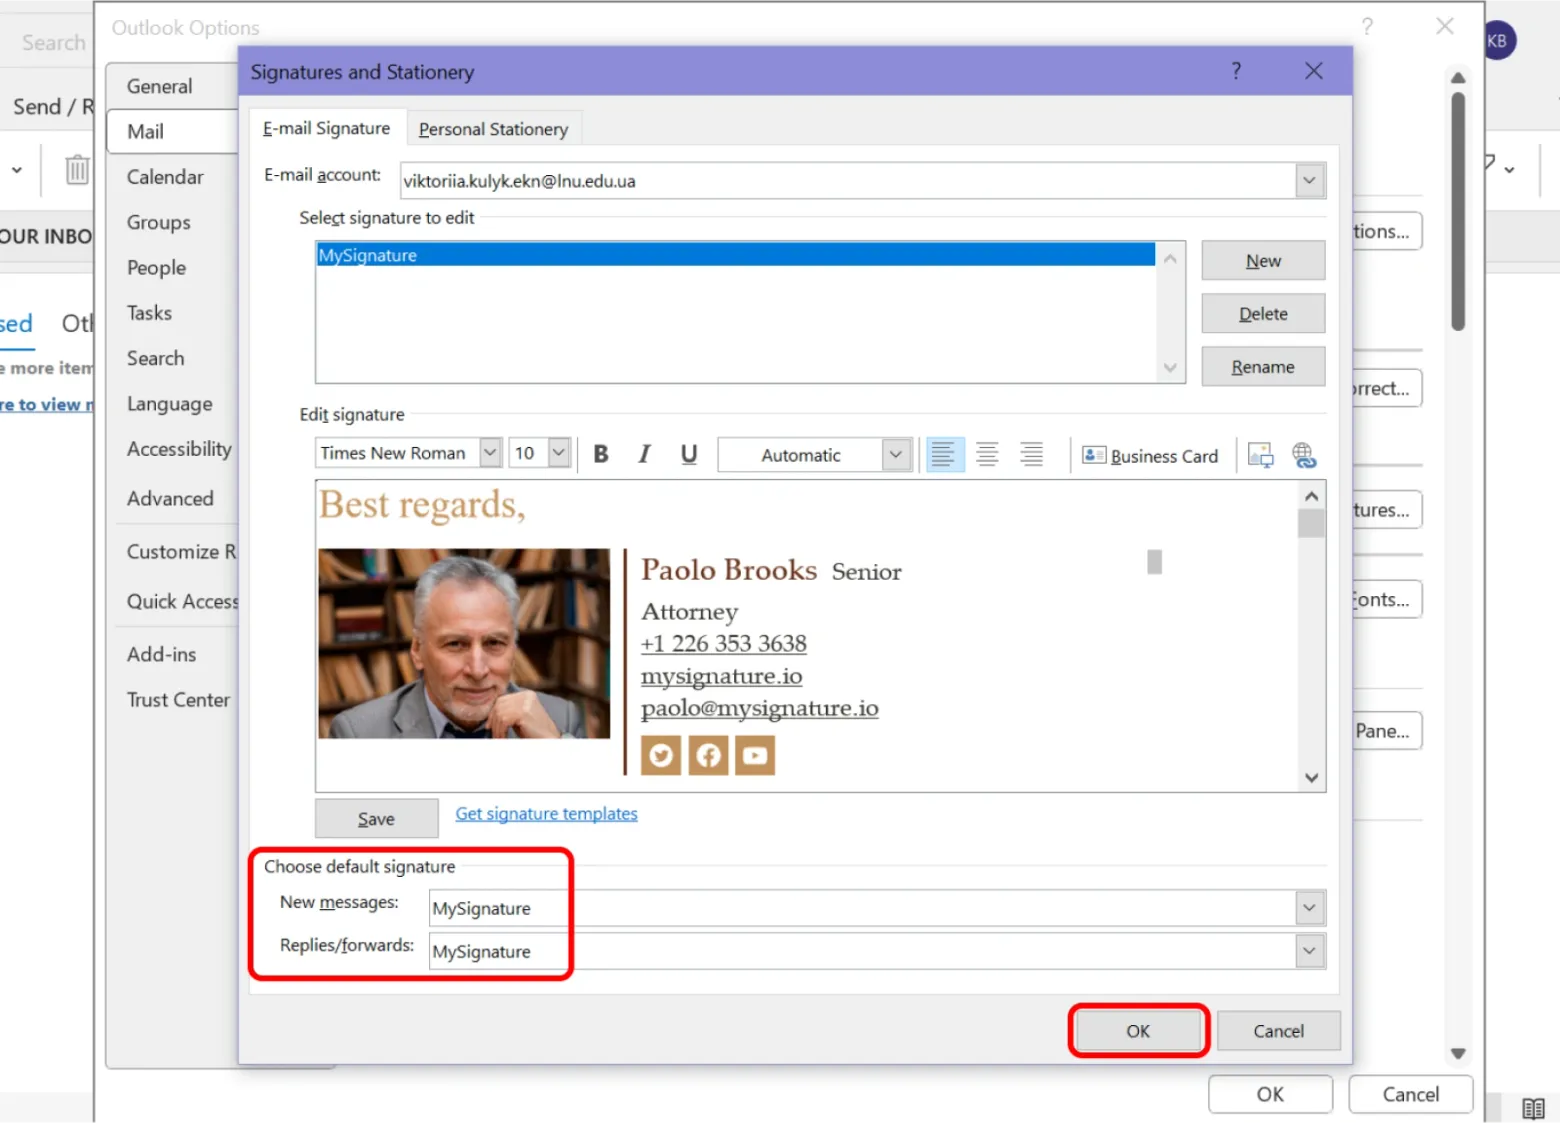Click the YouTube icon in signature

tap(755, 755)
